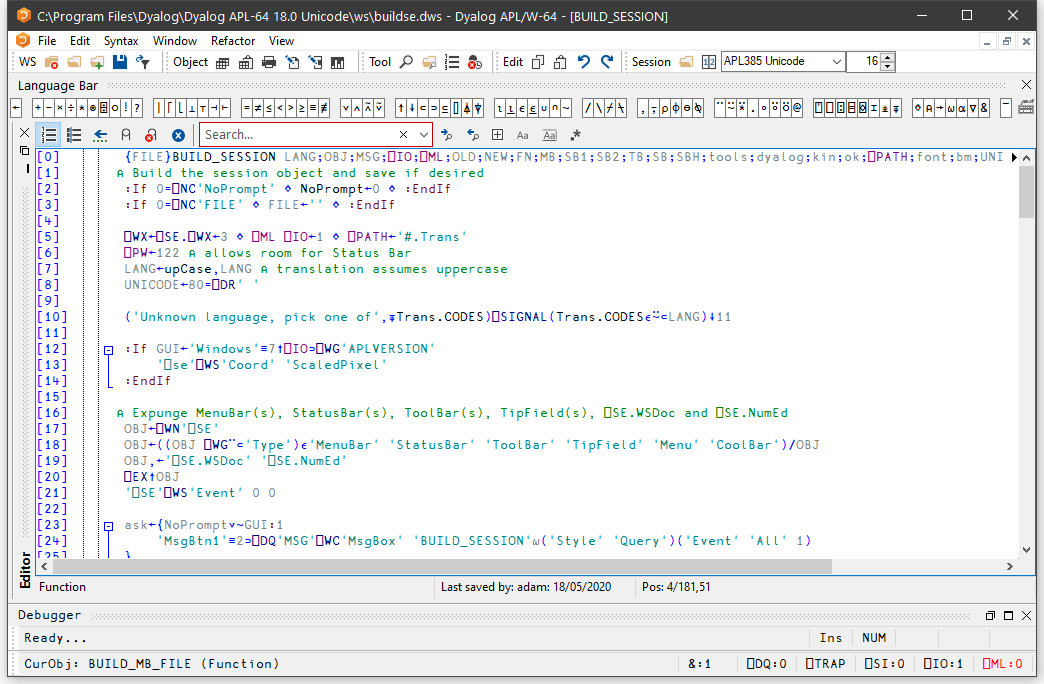
Task: Click the magnifying glass in Tool toolbar
Action: tap(406, 62)
